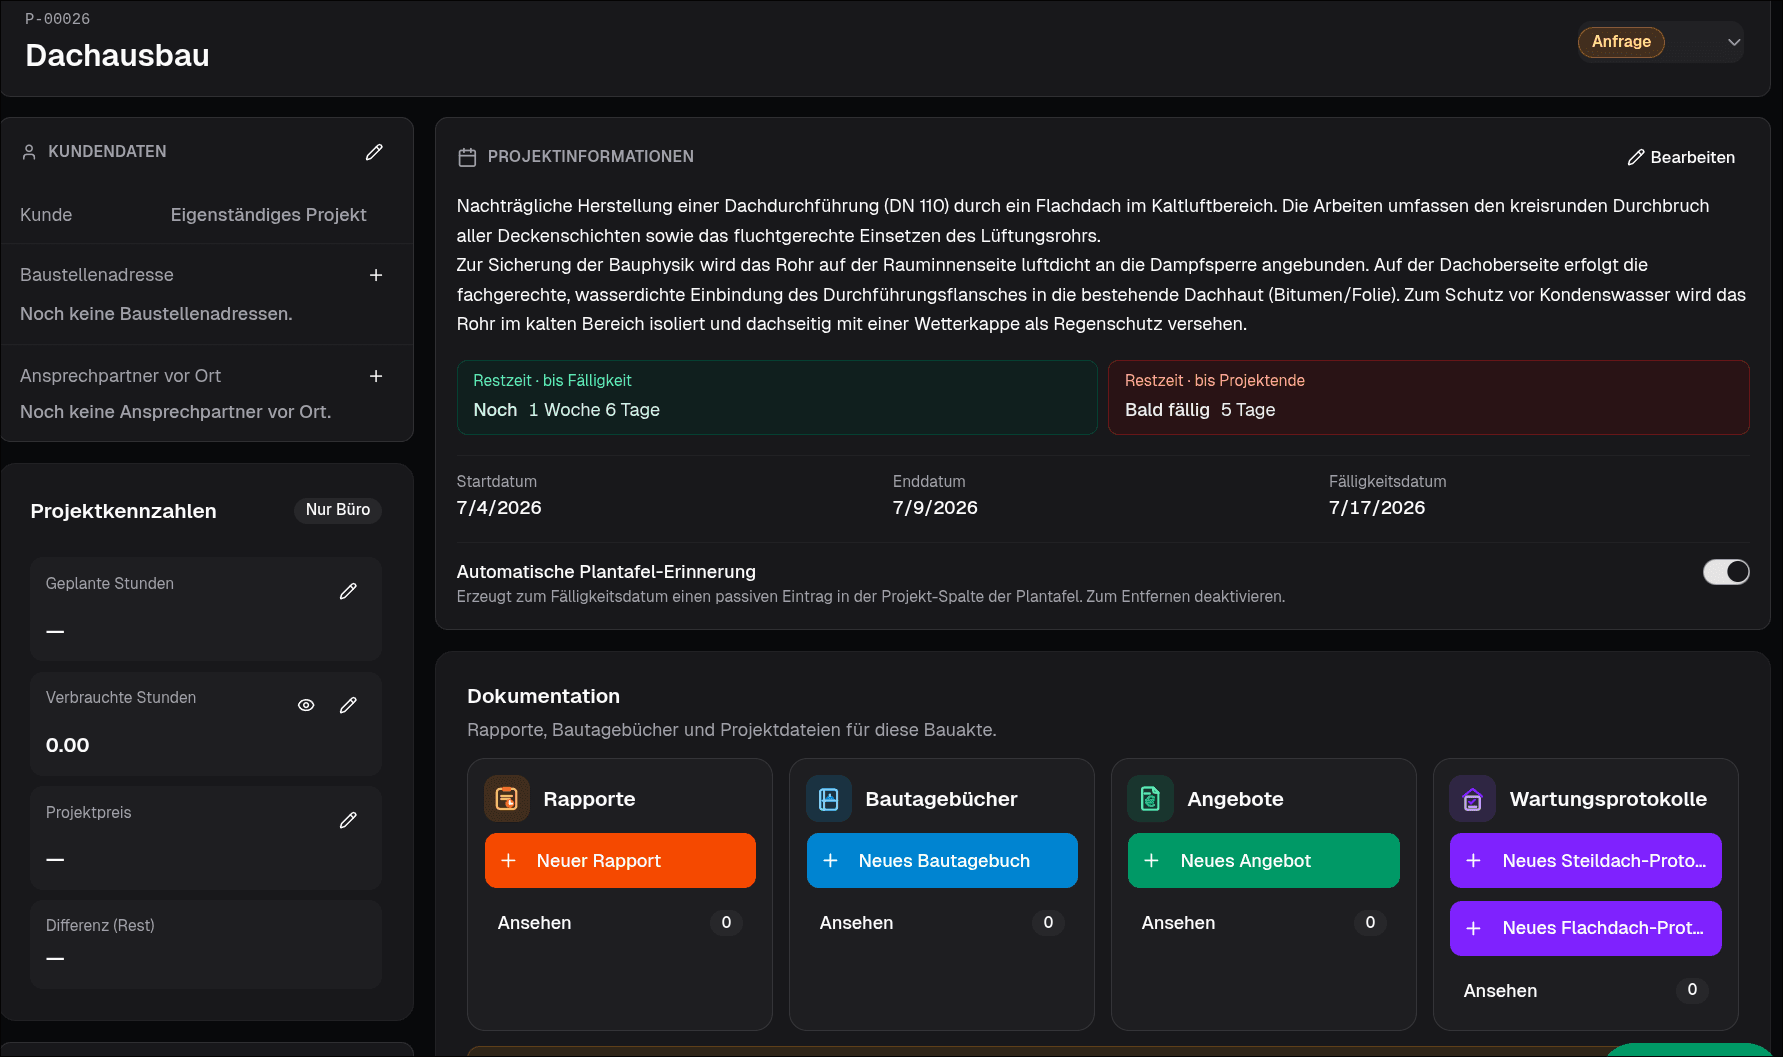Click the Startdatum value 7/4/2026
Image resolution: width=1783 pixels, height=1057 pixels.
tap(499, 508)
